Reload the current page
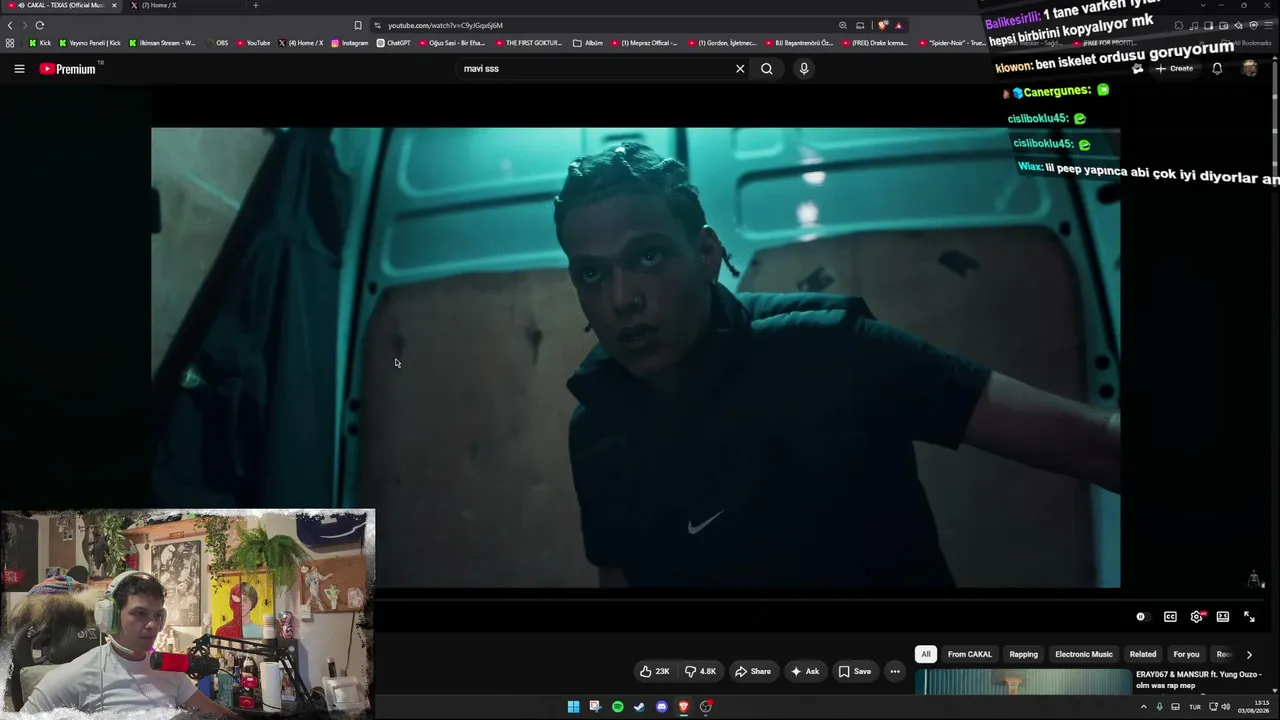The width and height of the screenshot is (1280, 720). 40,25
